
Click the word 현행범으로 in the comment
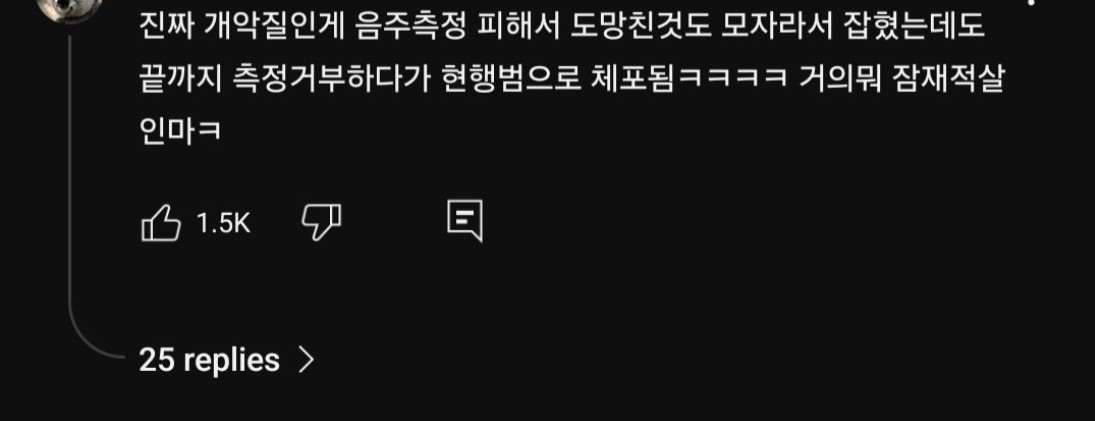tap(510, 80)
